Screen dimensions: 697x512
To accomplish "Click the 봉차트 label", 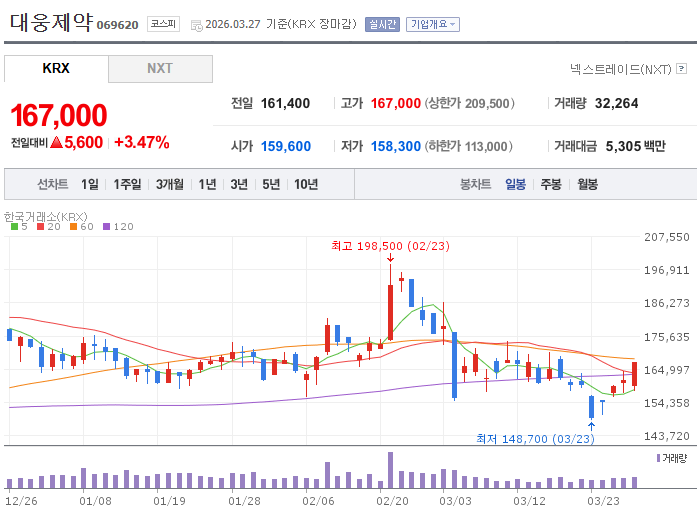I will pos(476,184).
